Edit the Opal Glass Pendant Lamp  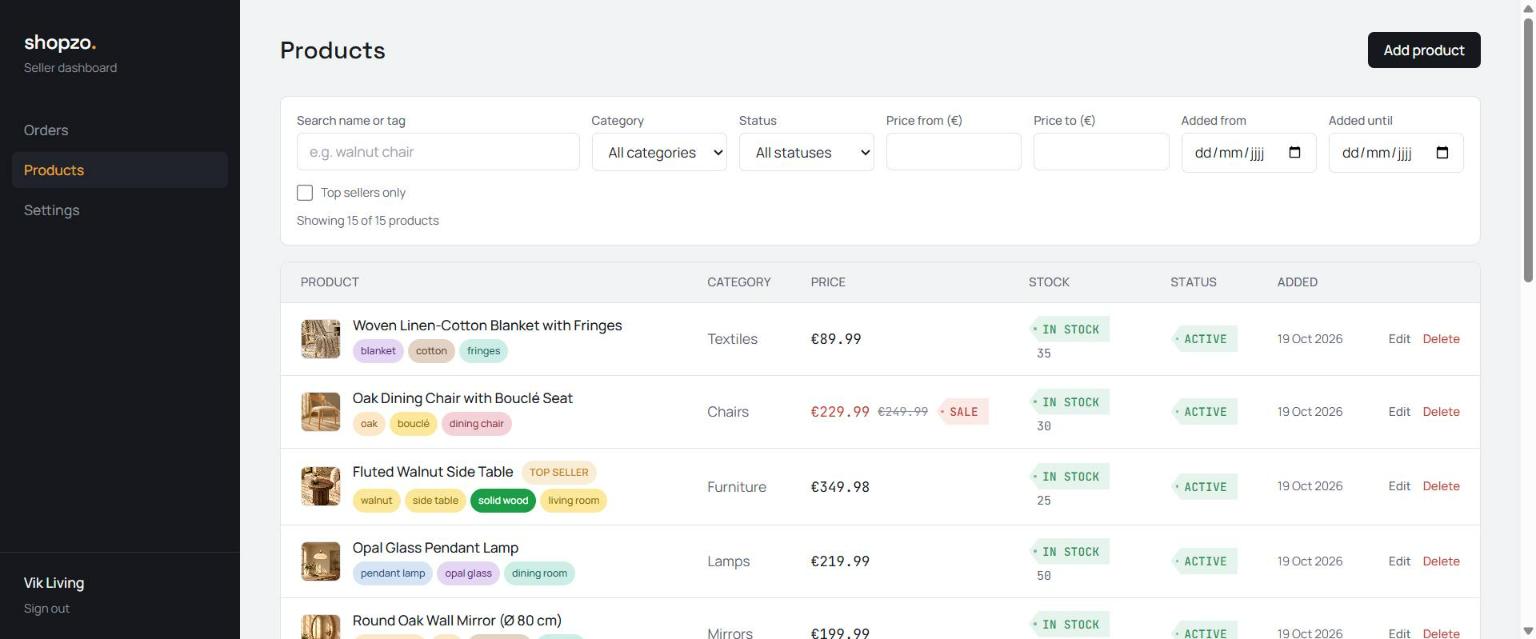point(1399,561)
